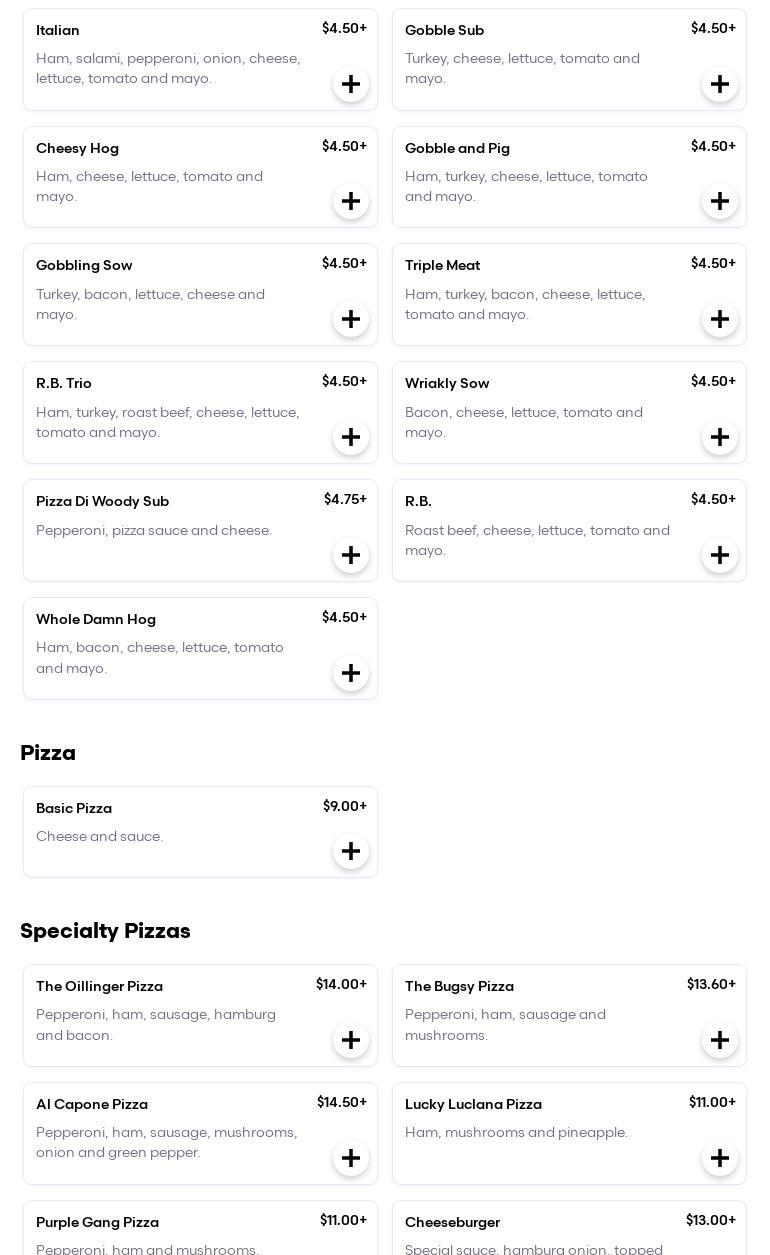Click the Specialty Pizzas section heading
The width and height of the screenshot is (770, 1255).
click(x=105, y=931)
